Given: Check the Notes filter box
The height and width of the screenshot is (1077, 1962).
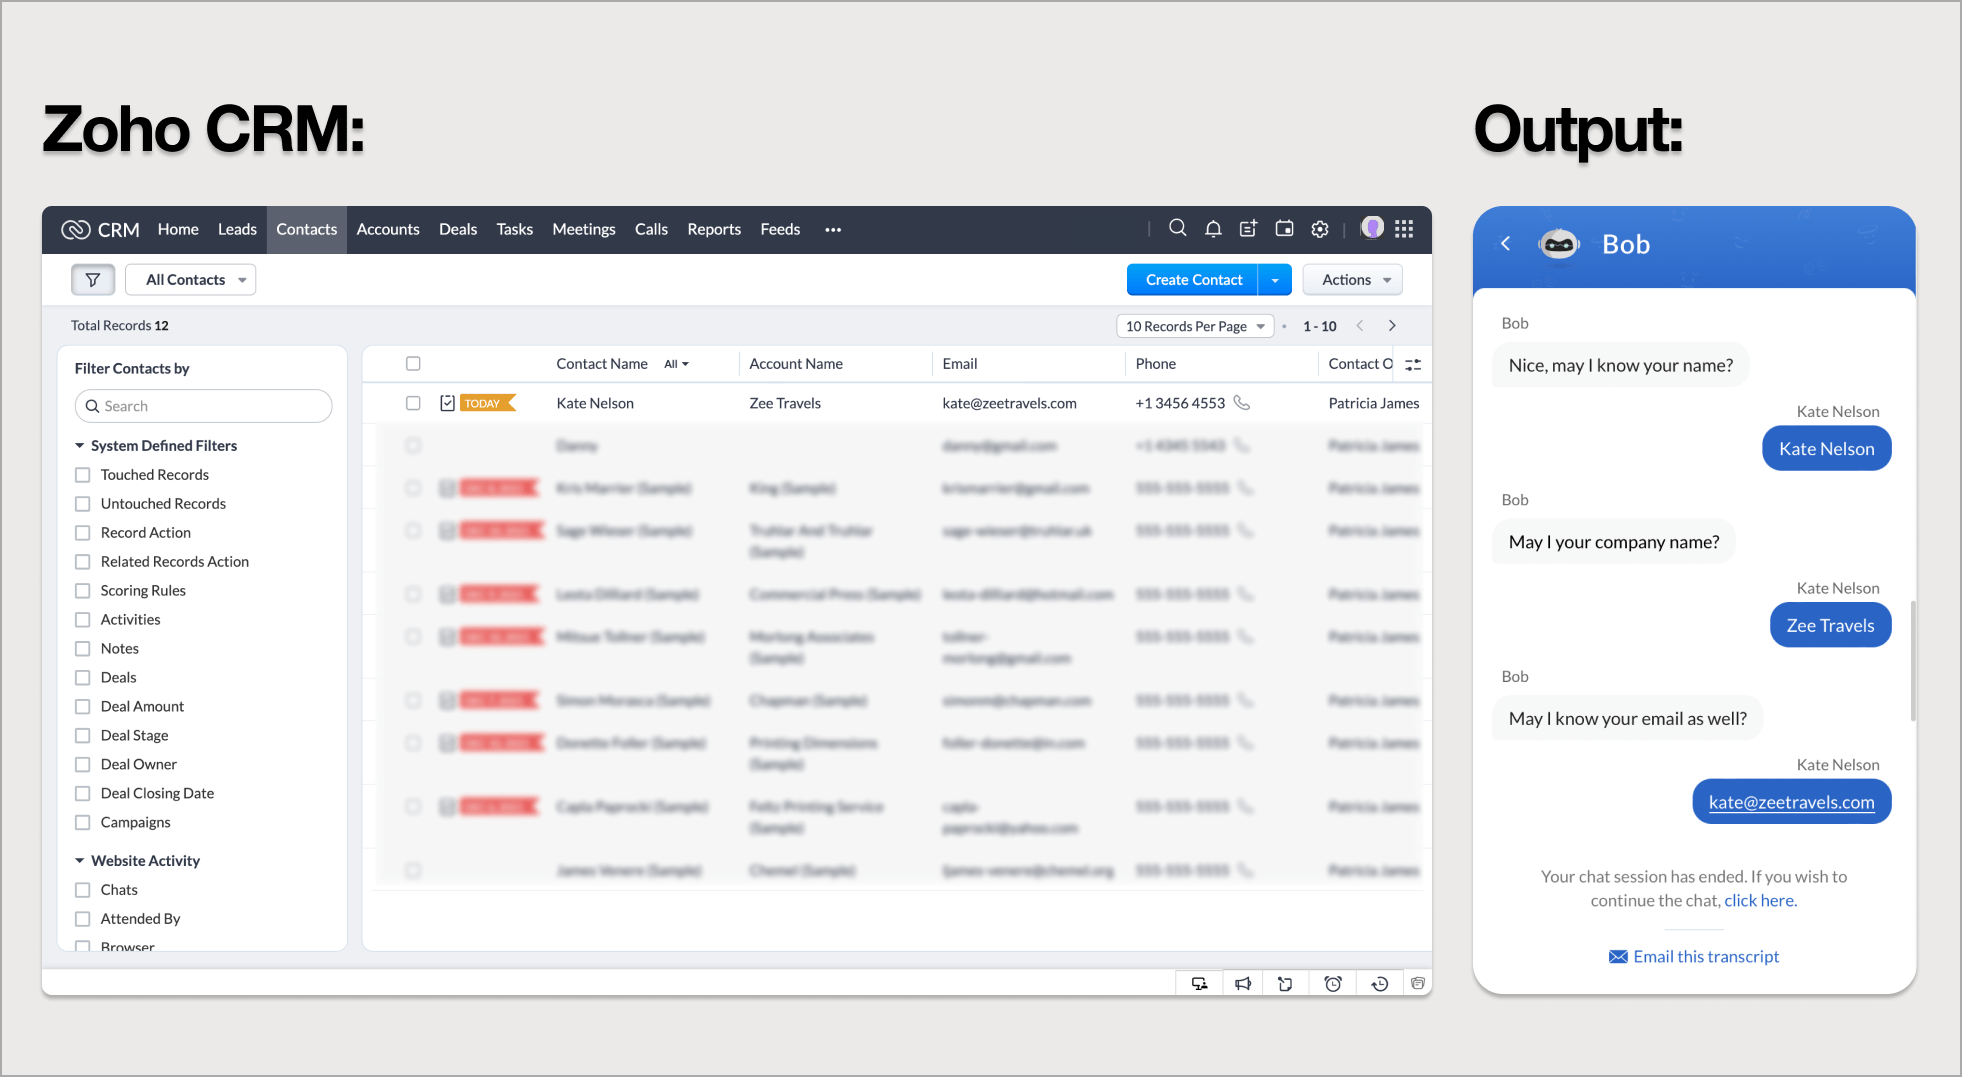Looking at the screenshot, I should [83, 649].
